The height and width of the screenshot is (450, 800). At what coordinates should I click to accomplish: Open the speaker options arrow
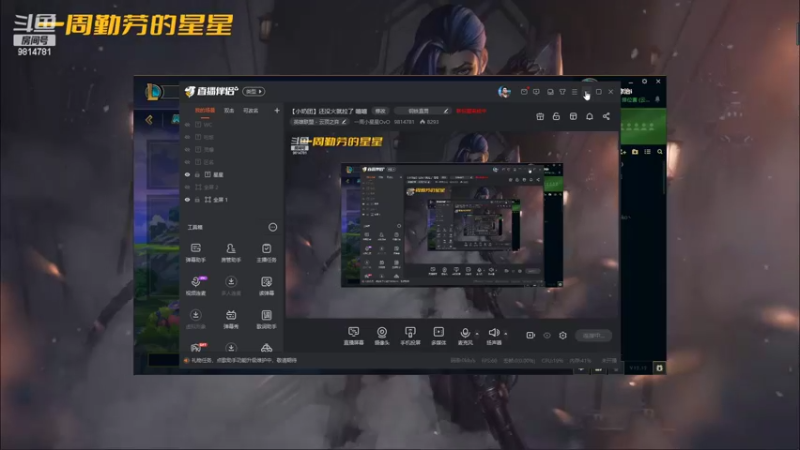tap(506, 334)
